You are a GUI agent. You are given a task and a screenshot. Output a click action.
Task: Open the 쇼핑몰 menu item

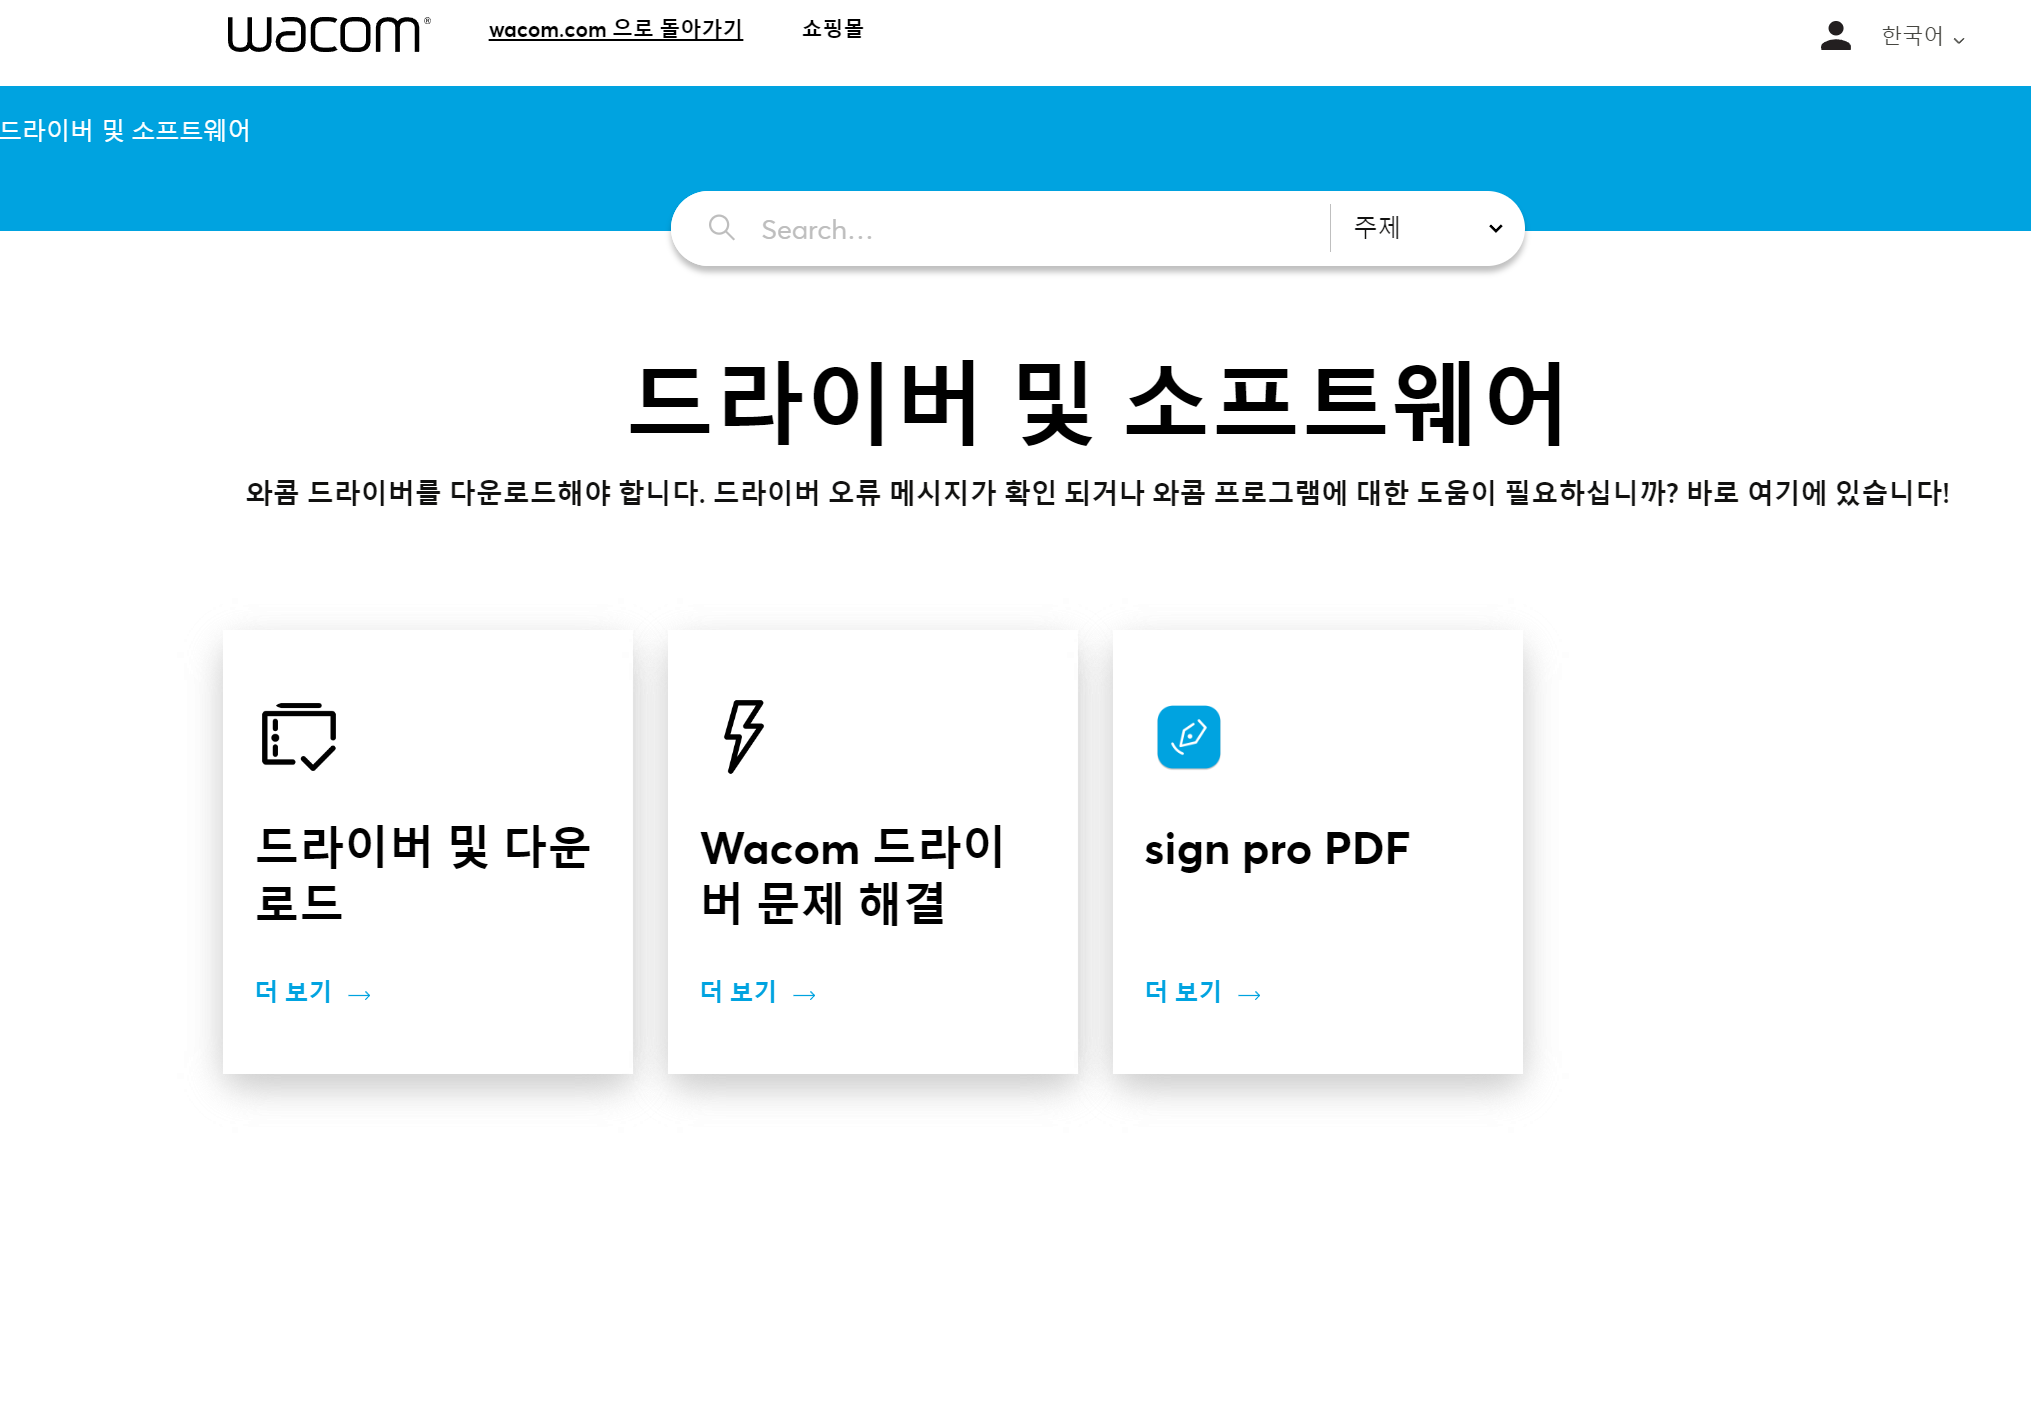[x=832, y=29]
